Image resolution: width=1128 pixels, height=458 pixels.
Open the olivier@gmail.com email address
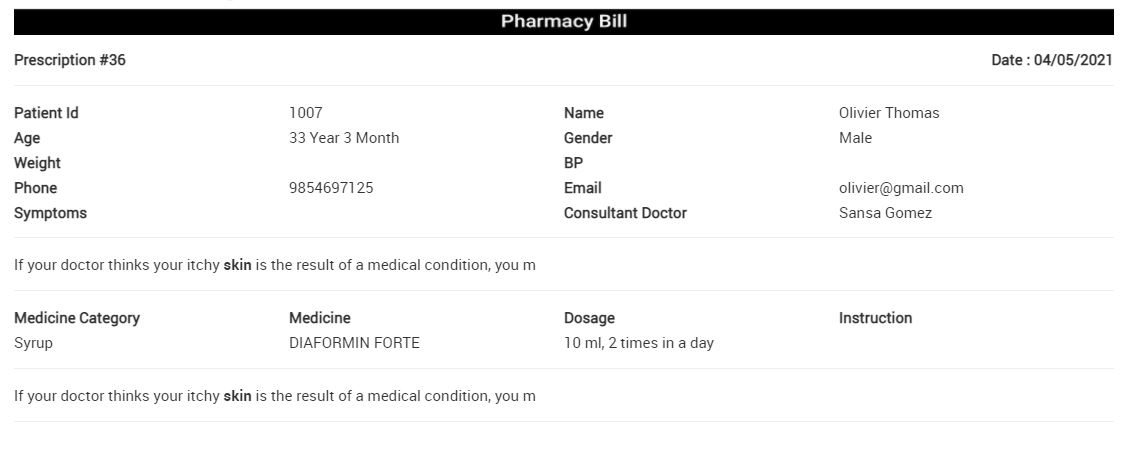tap(901, 188)
